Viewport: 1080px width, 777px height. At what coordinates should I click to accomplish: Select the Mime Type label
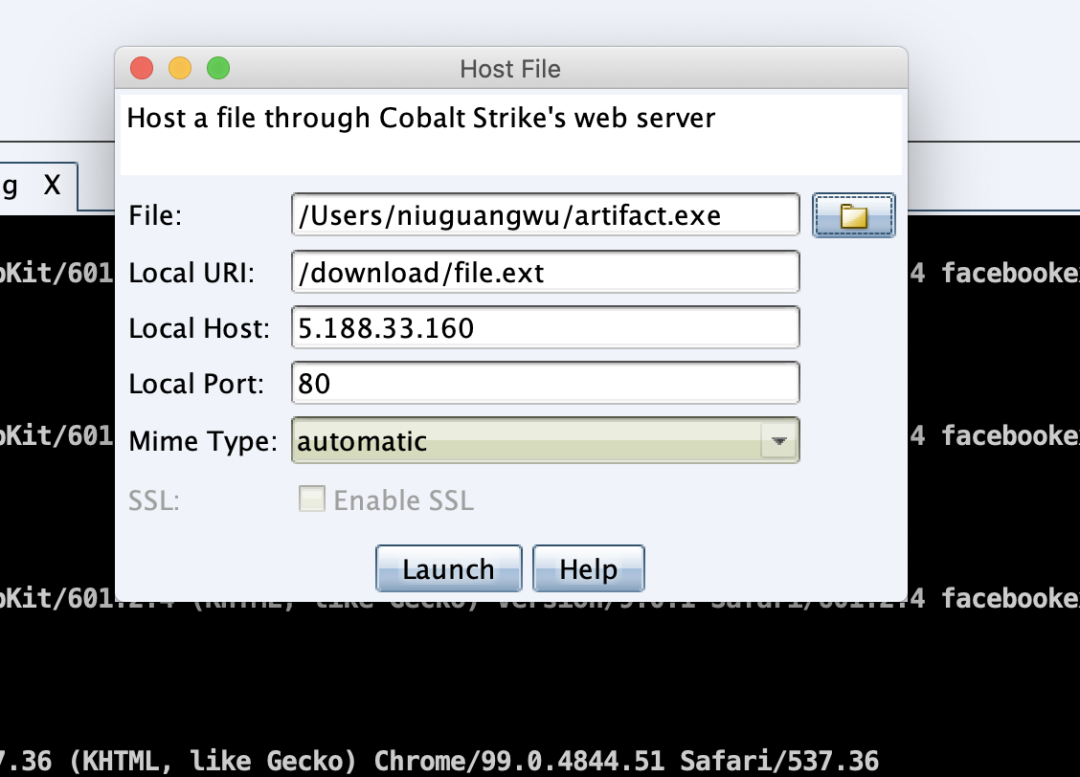click(202, 441)
